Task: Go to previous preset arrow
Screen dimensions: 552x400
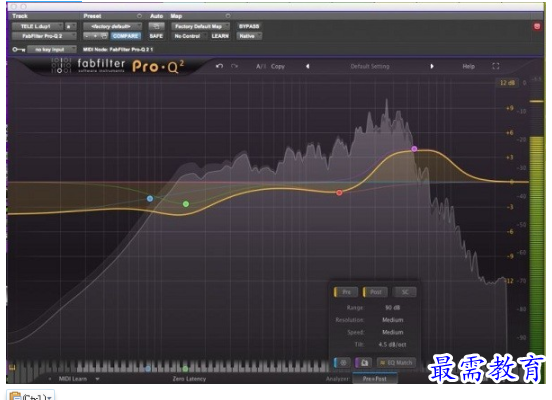Action: (x=308, y=66)
